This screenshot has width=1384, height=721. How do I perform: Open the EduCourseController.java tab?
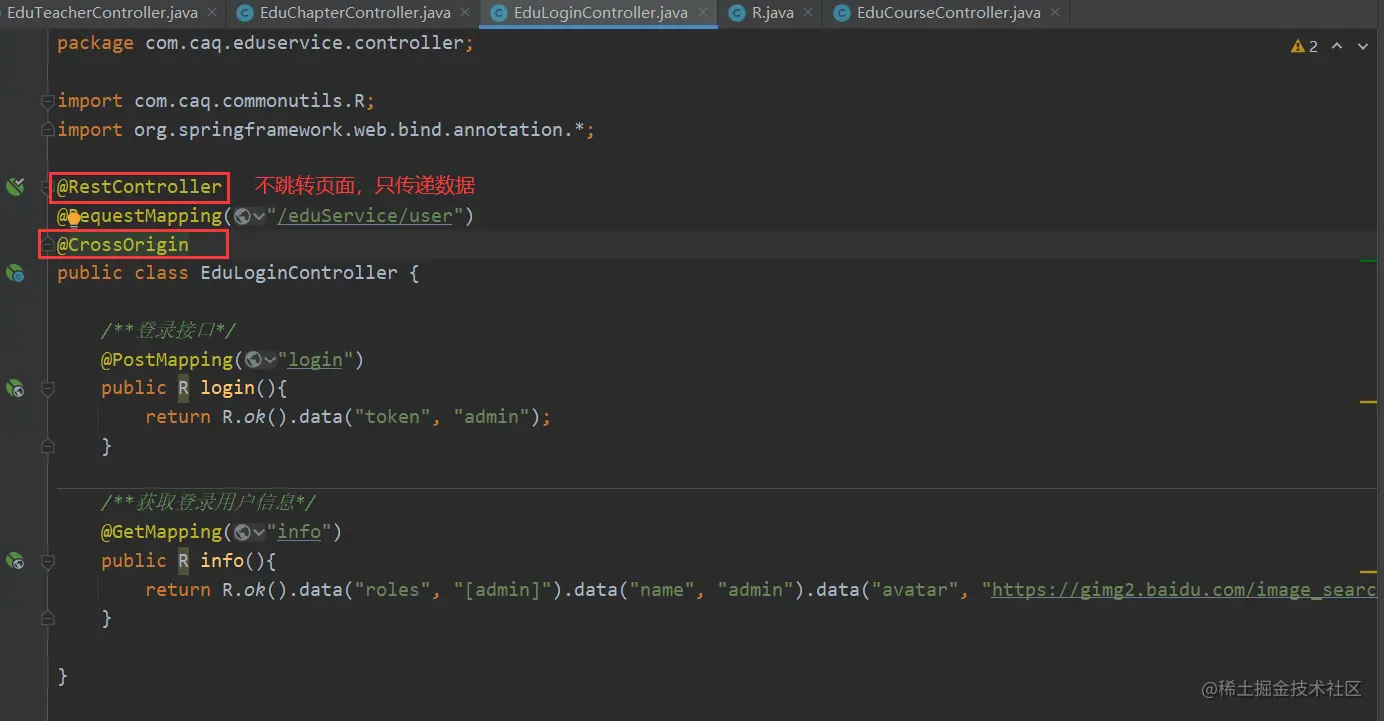(948, 13)
